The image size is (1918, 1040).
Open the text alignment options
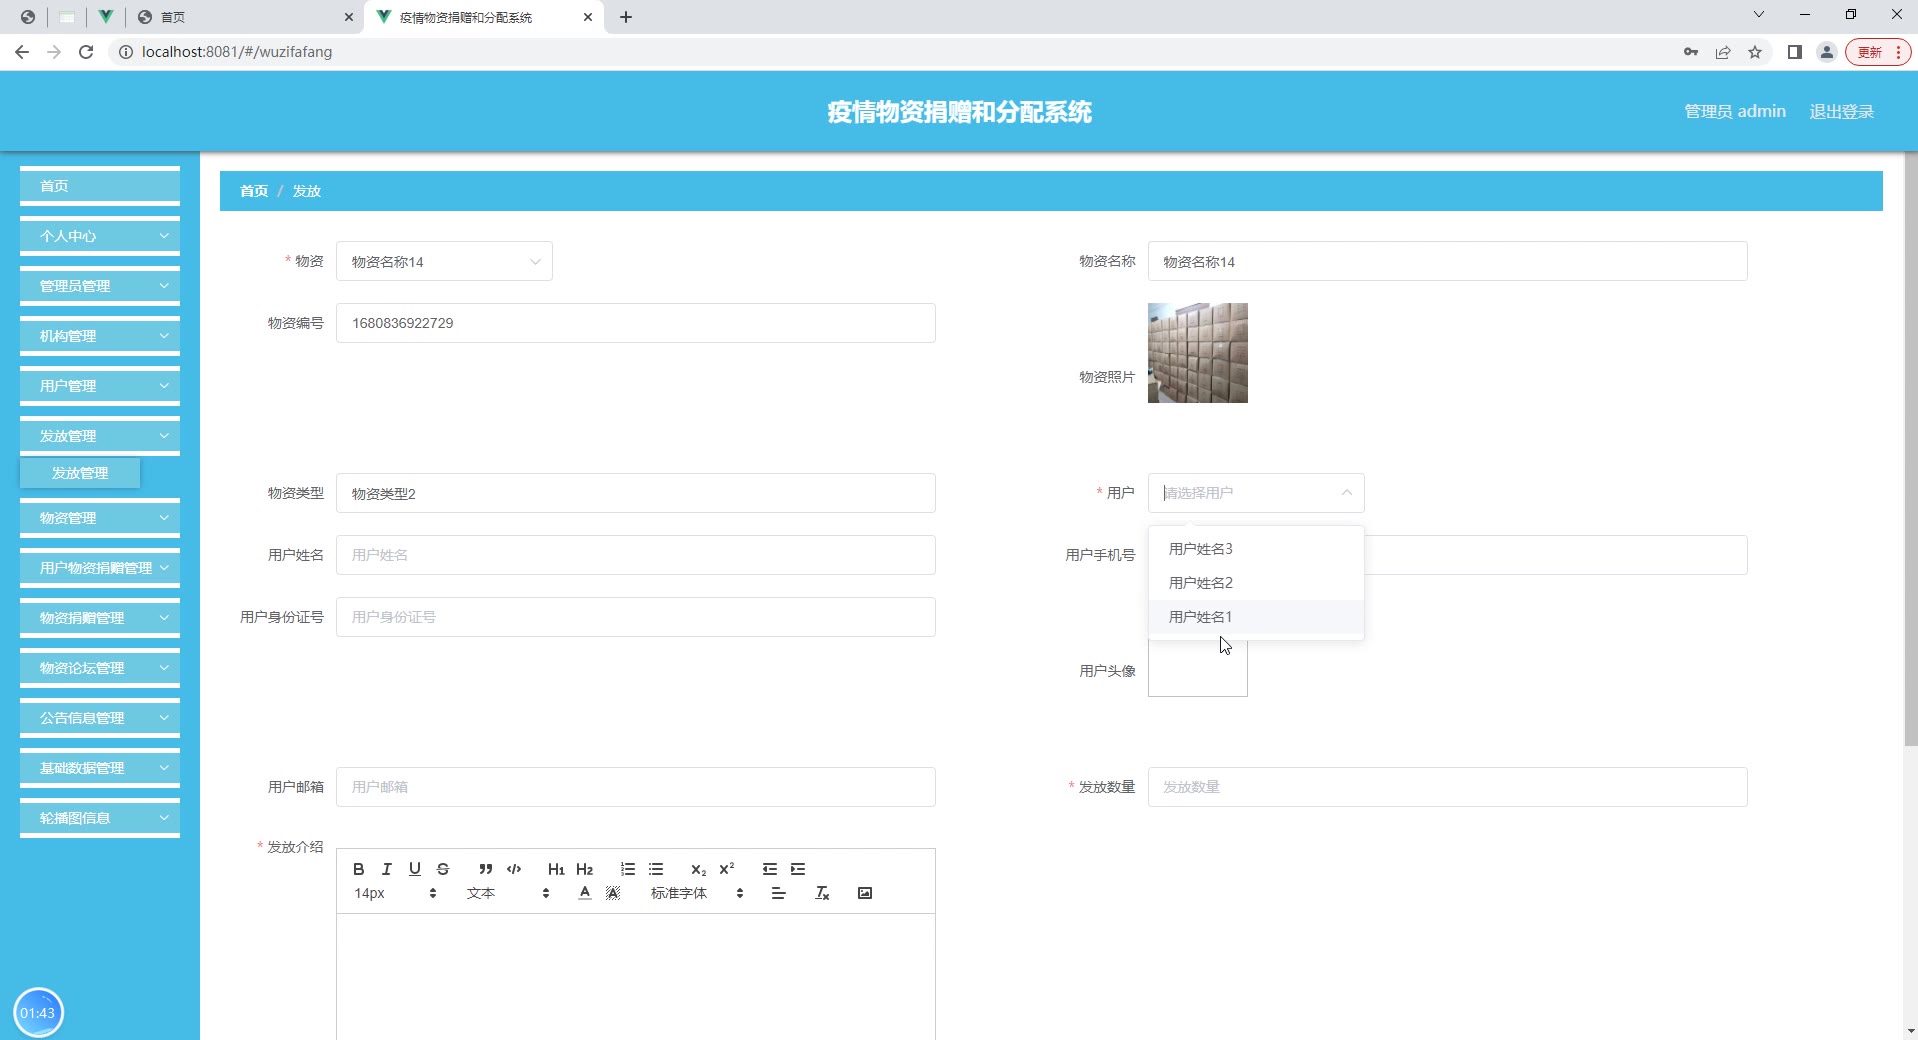pyautogui.click(x=779, y=893)
